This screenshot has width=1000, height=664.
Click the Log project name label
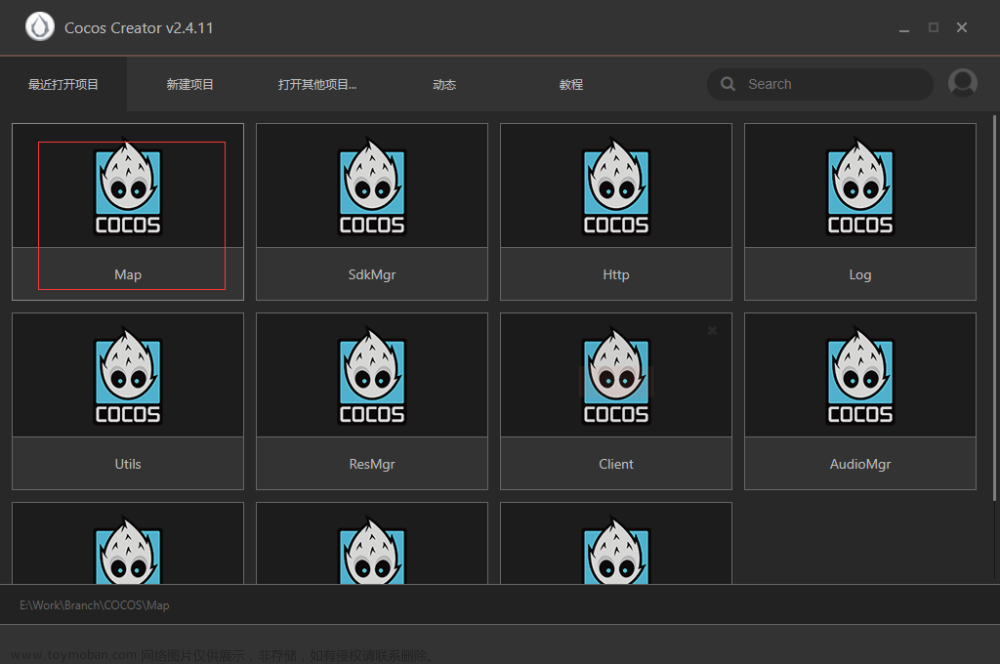860,274
